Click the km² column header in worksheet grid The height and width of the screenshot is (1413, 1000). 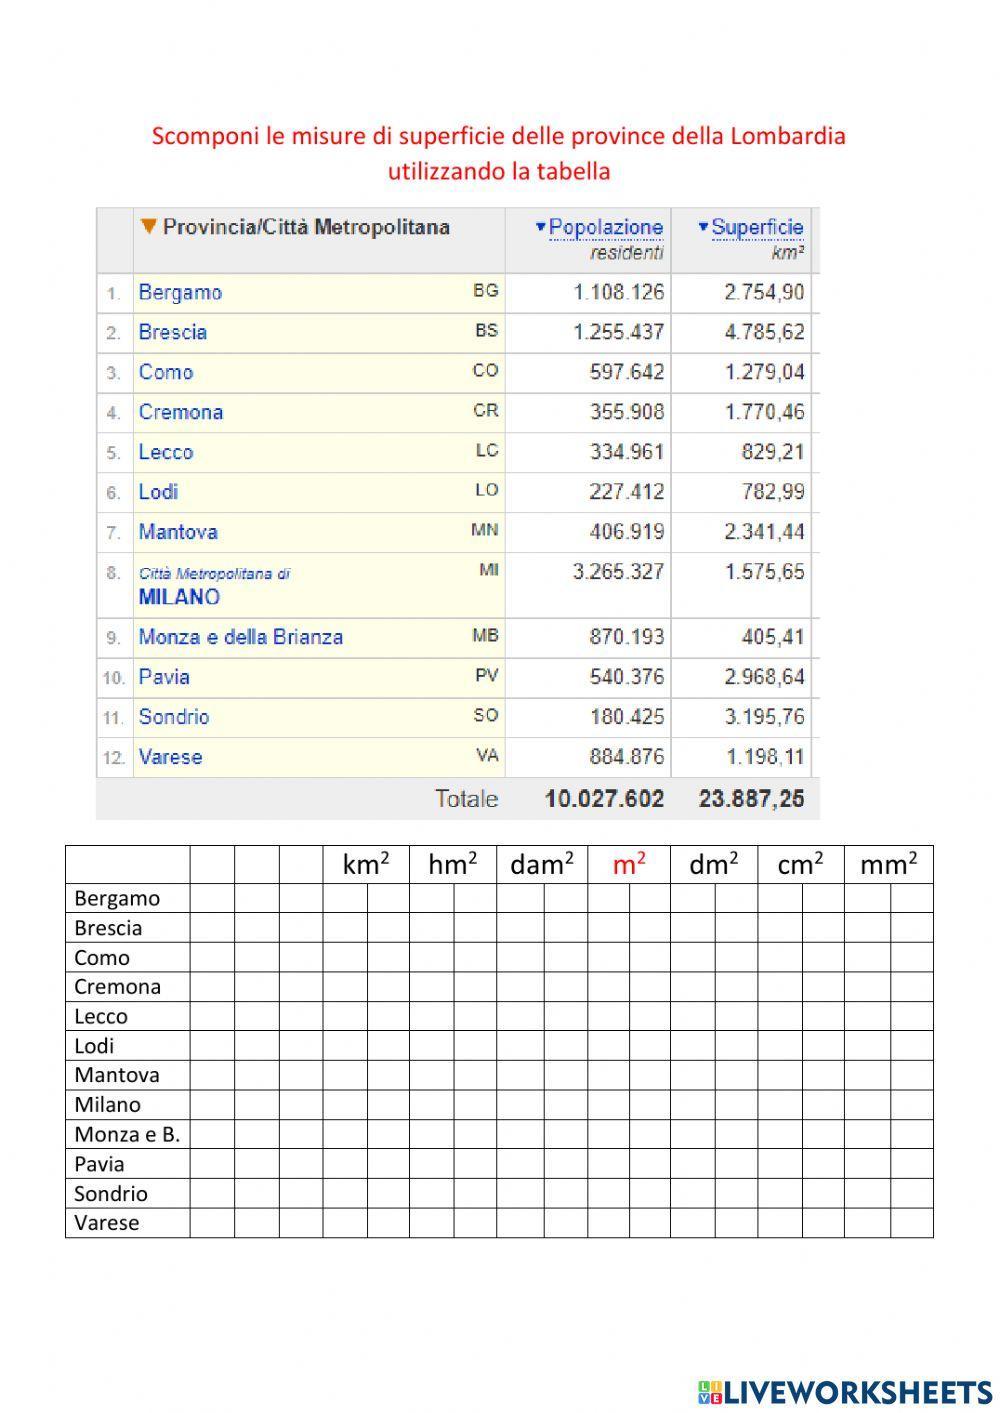366,865
